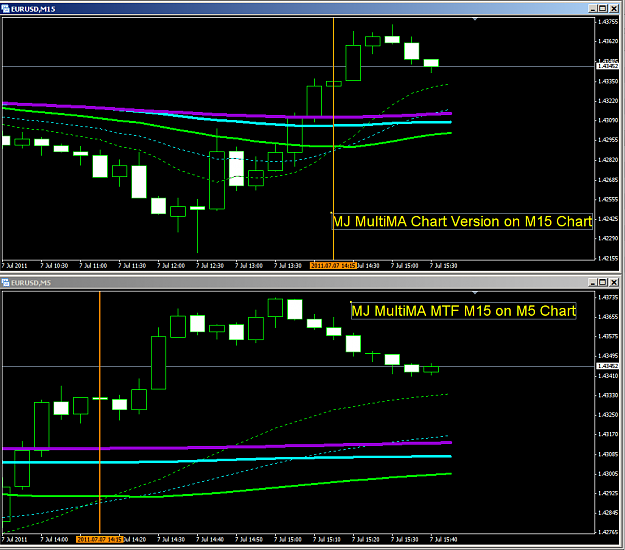Click the 1.42155 price axis label
The image size is (625, 550).
[608, 258]
